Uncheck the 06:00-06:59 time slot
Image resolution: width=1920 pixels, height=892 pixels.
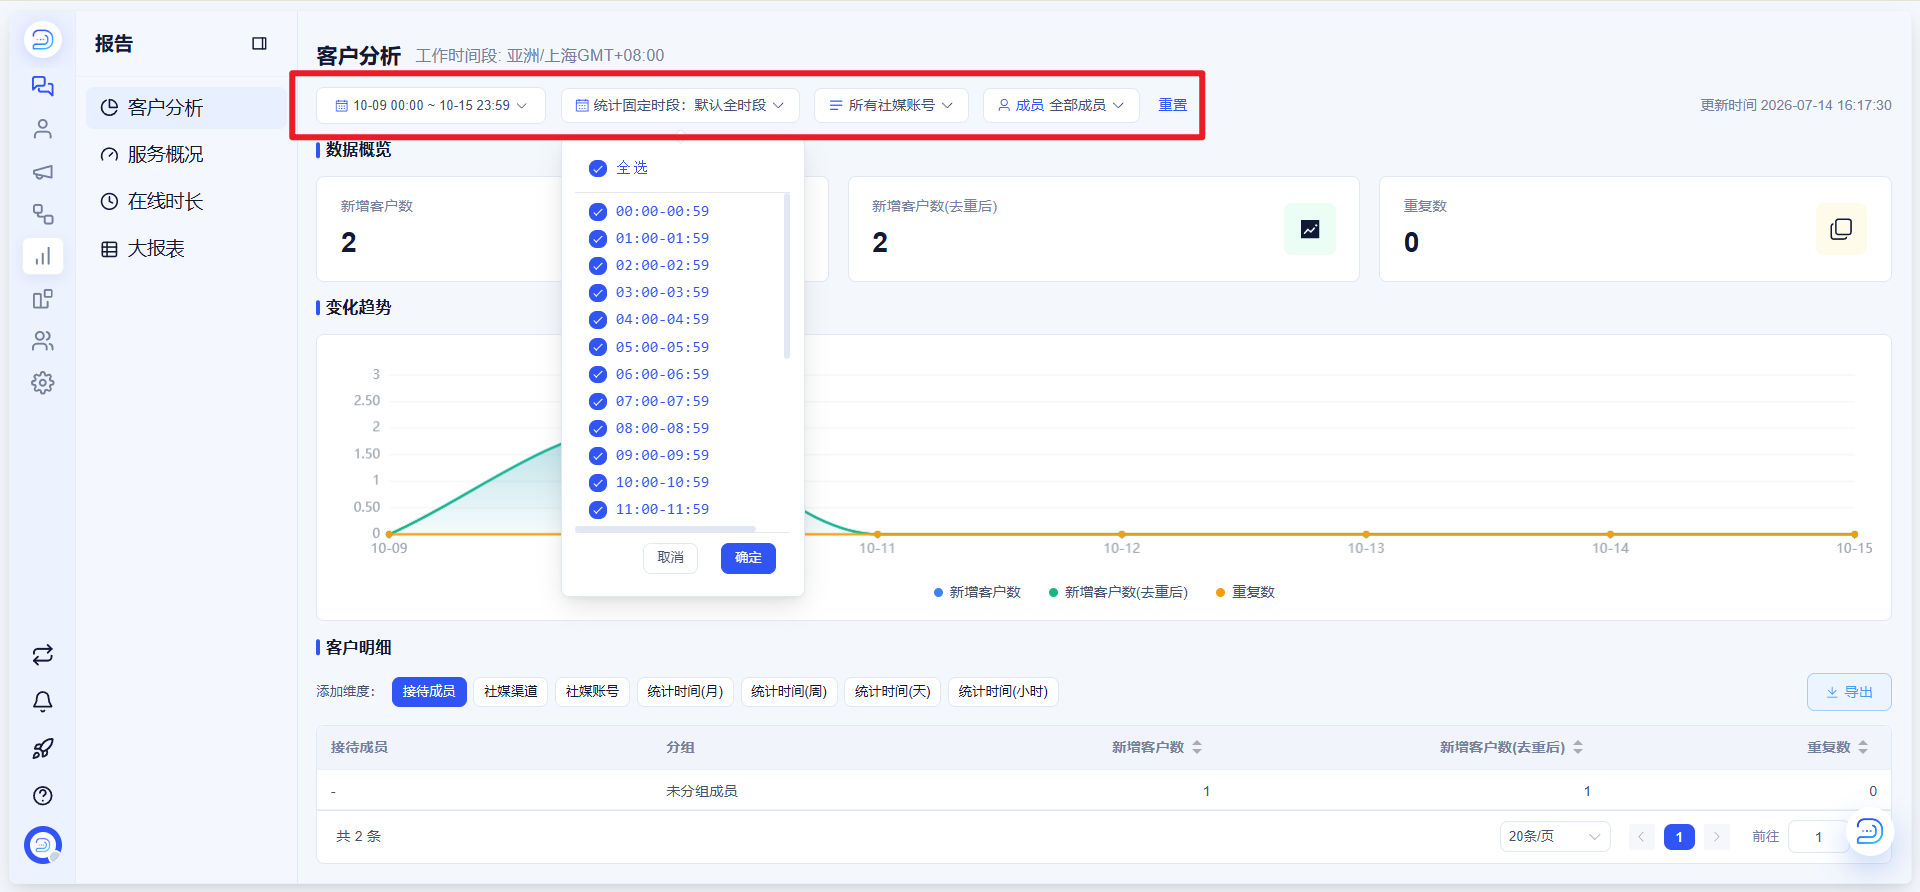coord(598,374)
